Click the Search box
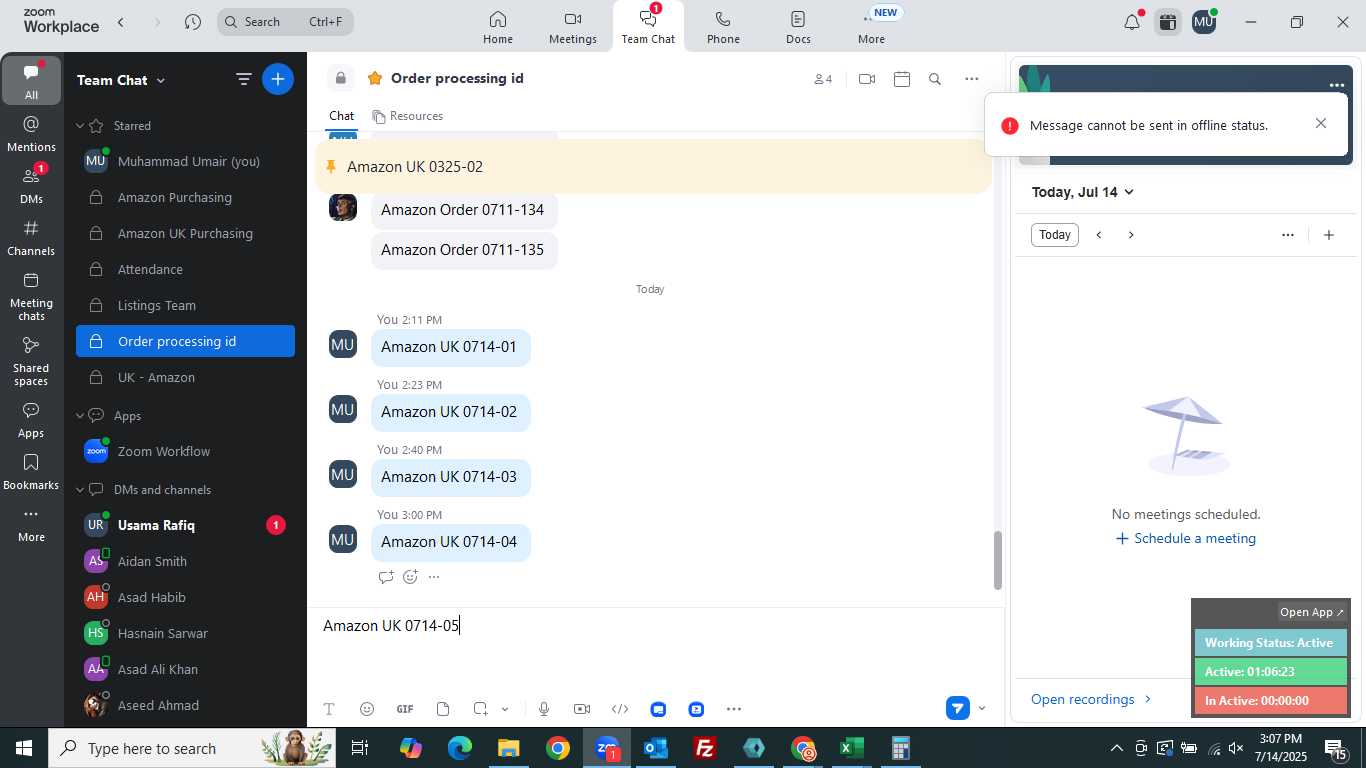The image size is (1366, 768). tap(285, 22)
